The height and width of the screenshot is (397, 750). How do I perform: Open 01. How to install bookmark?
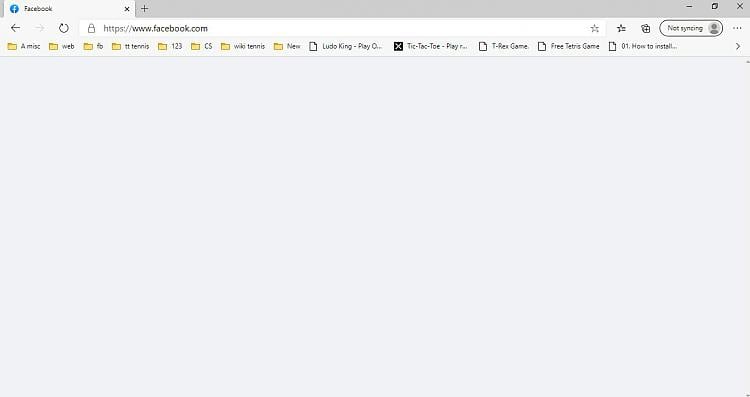click(642, 46)
